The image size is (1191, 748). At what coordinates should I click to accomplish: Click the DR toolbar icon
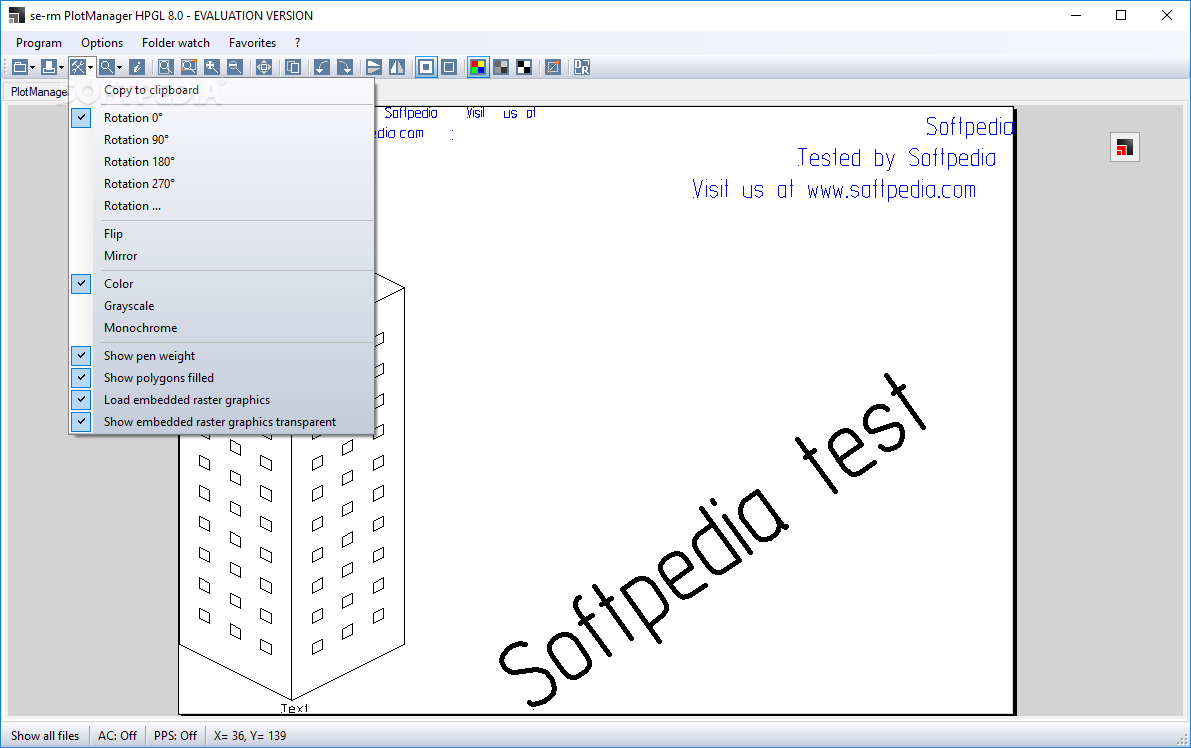582,68
